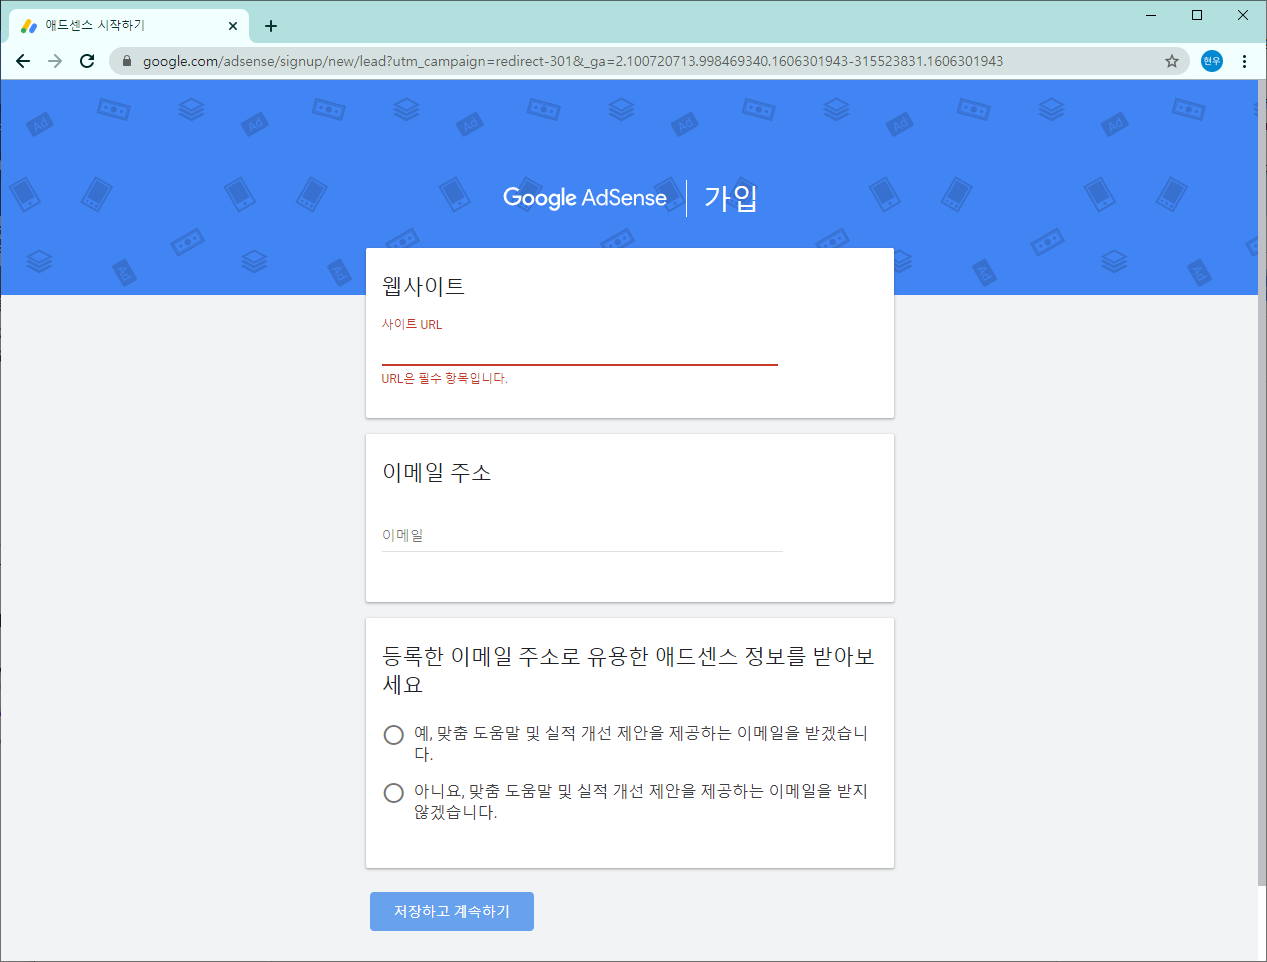
Task: Click the 이메일 주소 section heading
Action: click(x=437, y=472)
